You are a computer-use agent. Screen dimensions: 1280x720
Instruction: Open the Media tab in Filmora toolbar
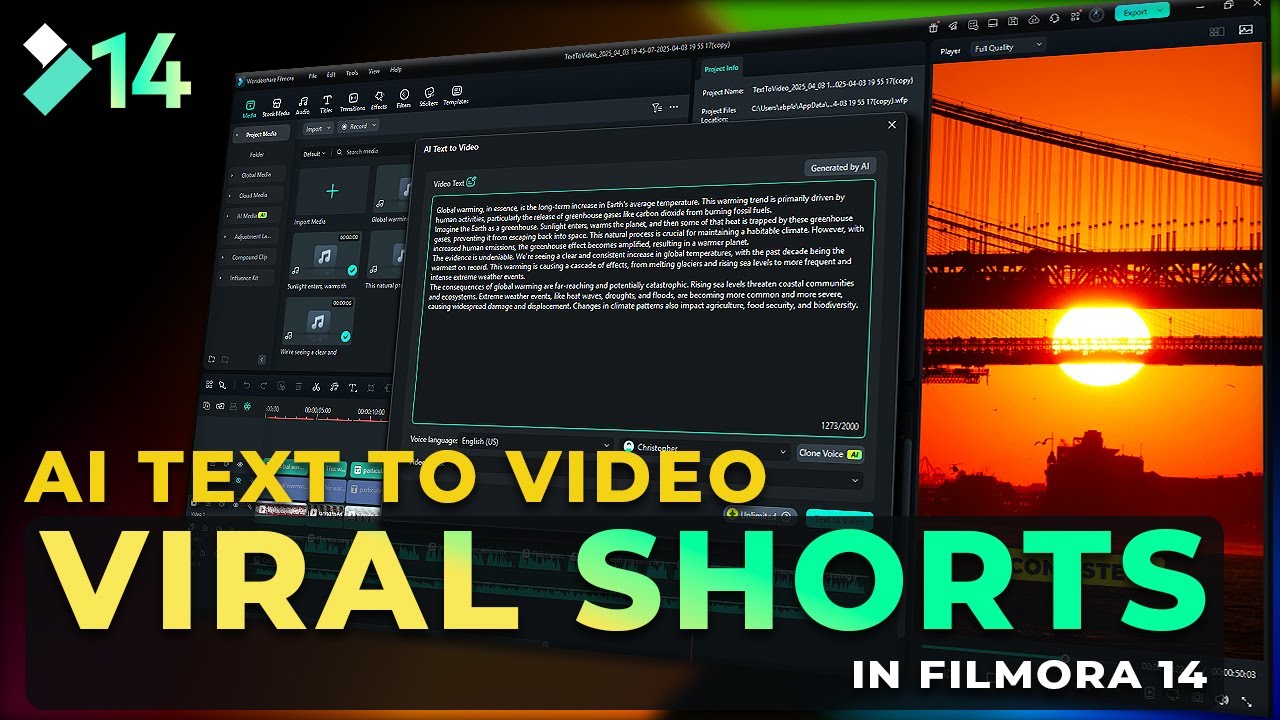tap(249, 107)
